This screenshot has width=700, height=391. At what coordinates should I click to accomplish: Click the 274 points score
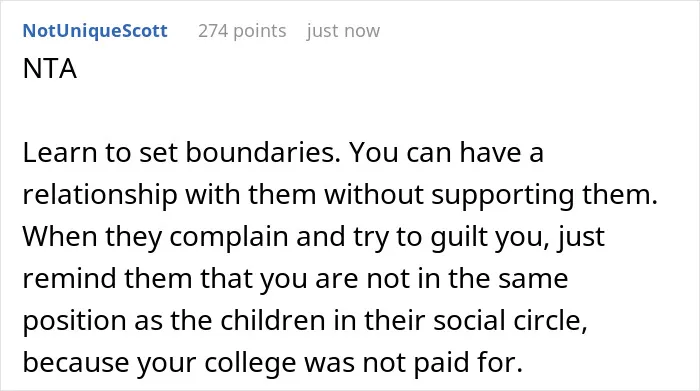[x=242, y=31]
